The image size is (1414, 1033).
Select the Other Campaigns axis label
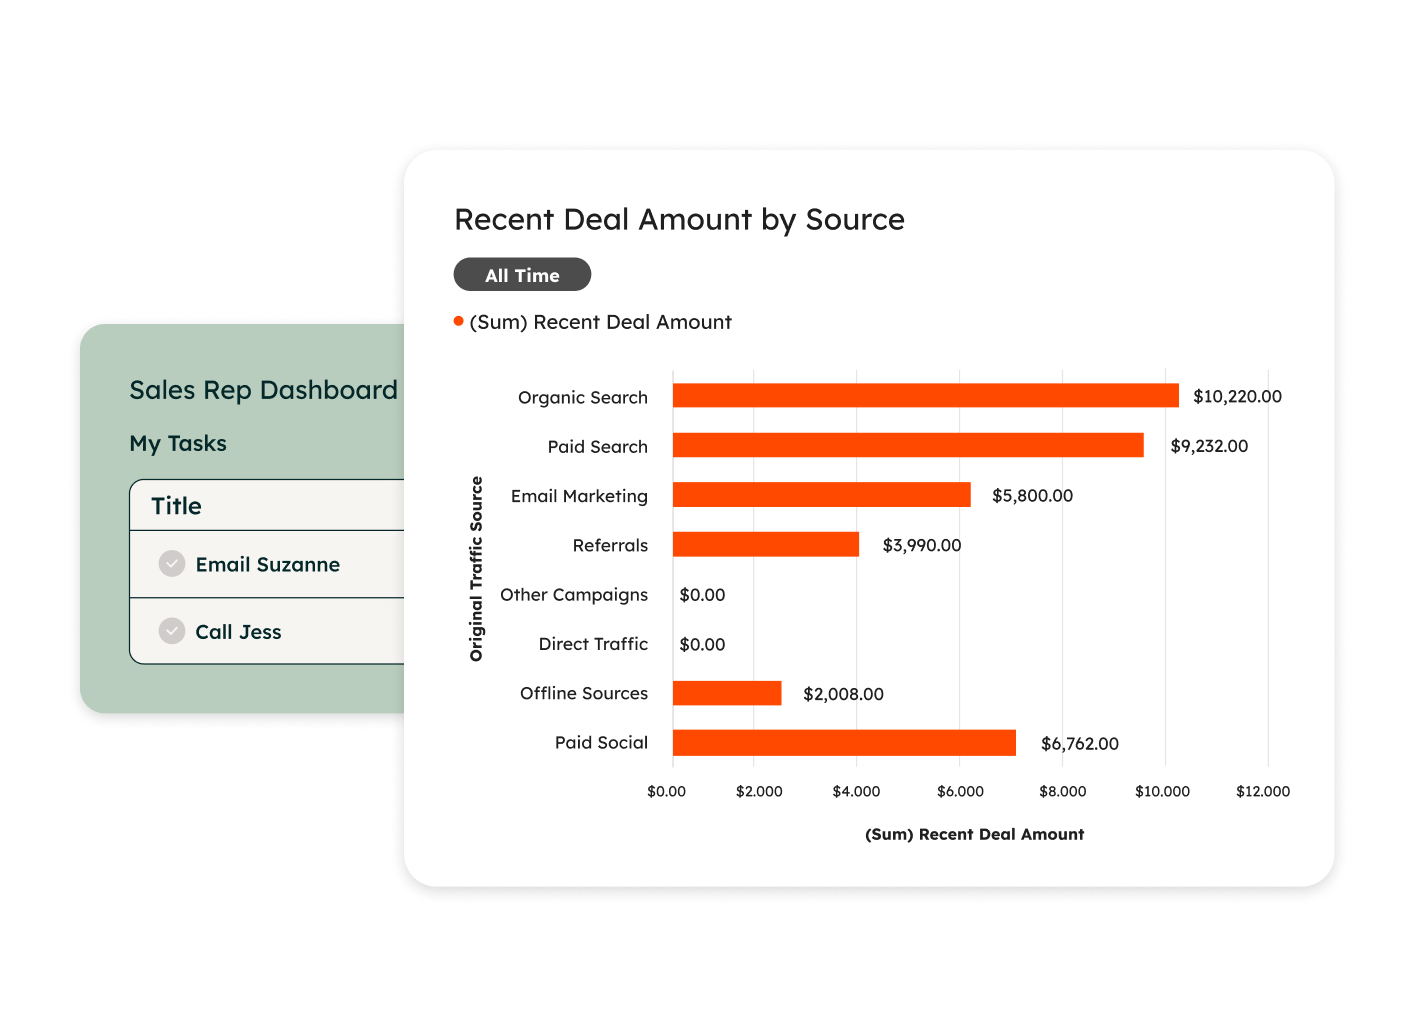tap(574, 595)
